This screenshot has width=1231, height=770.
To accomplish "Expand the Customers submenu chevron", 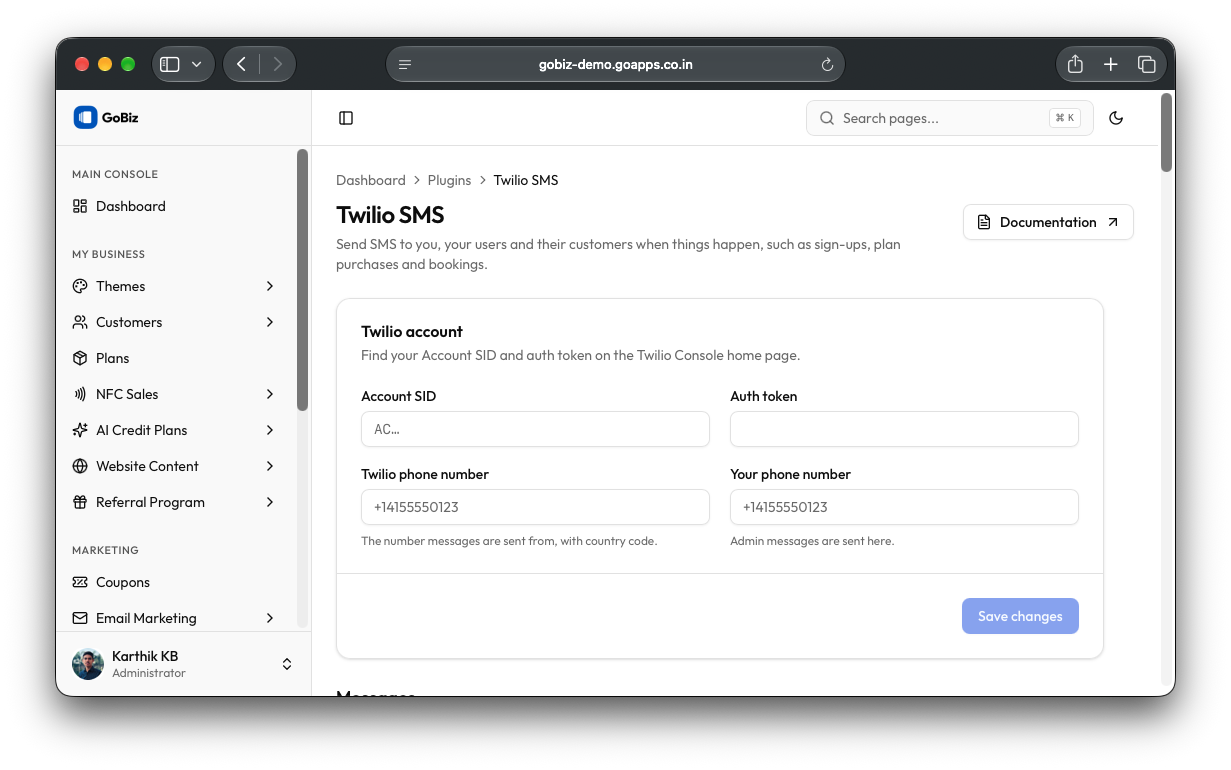I will tap(270, 322).
